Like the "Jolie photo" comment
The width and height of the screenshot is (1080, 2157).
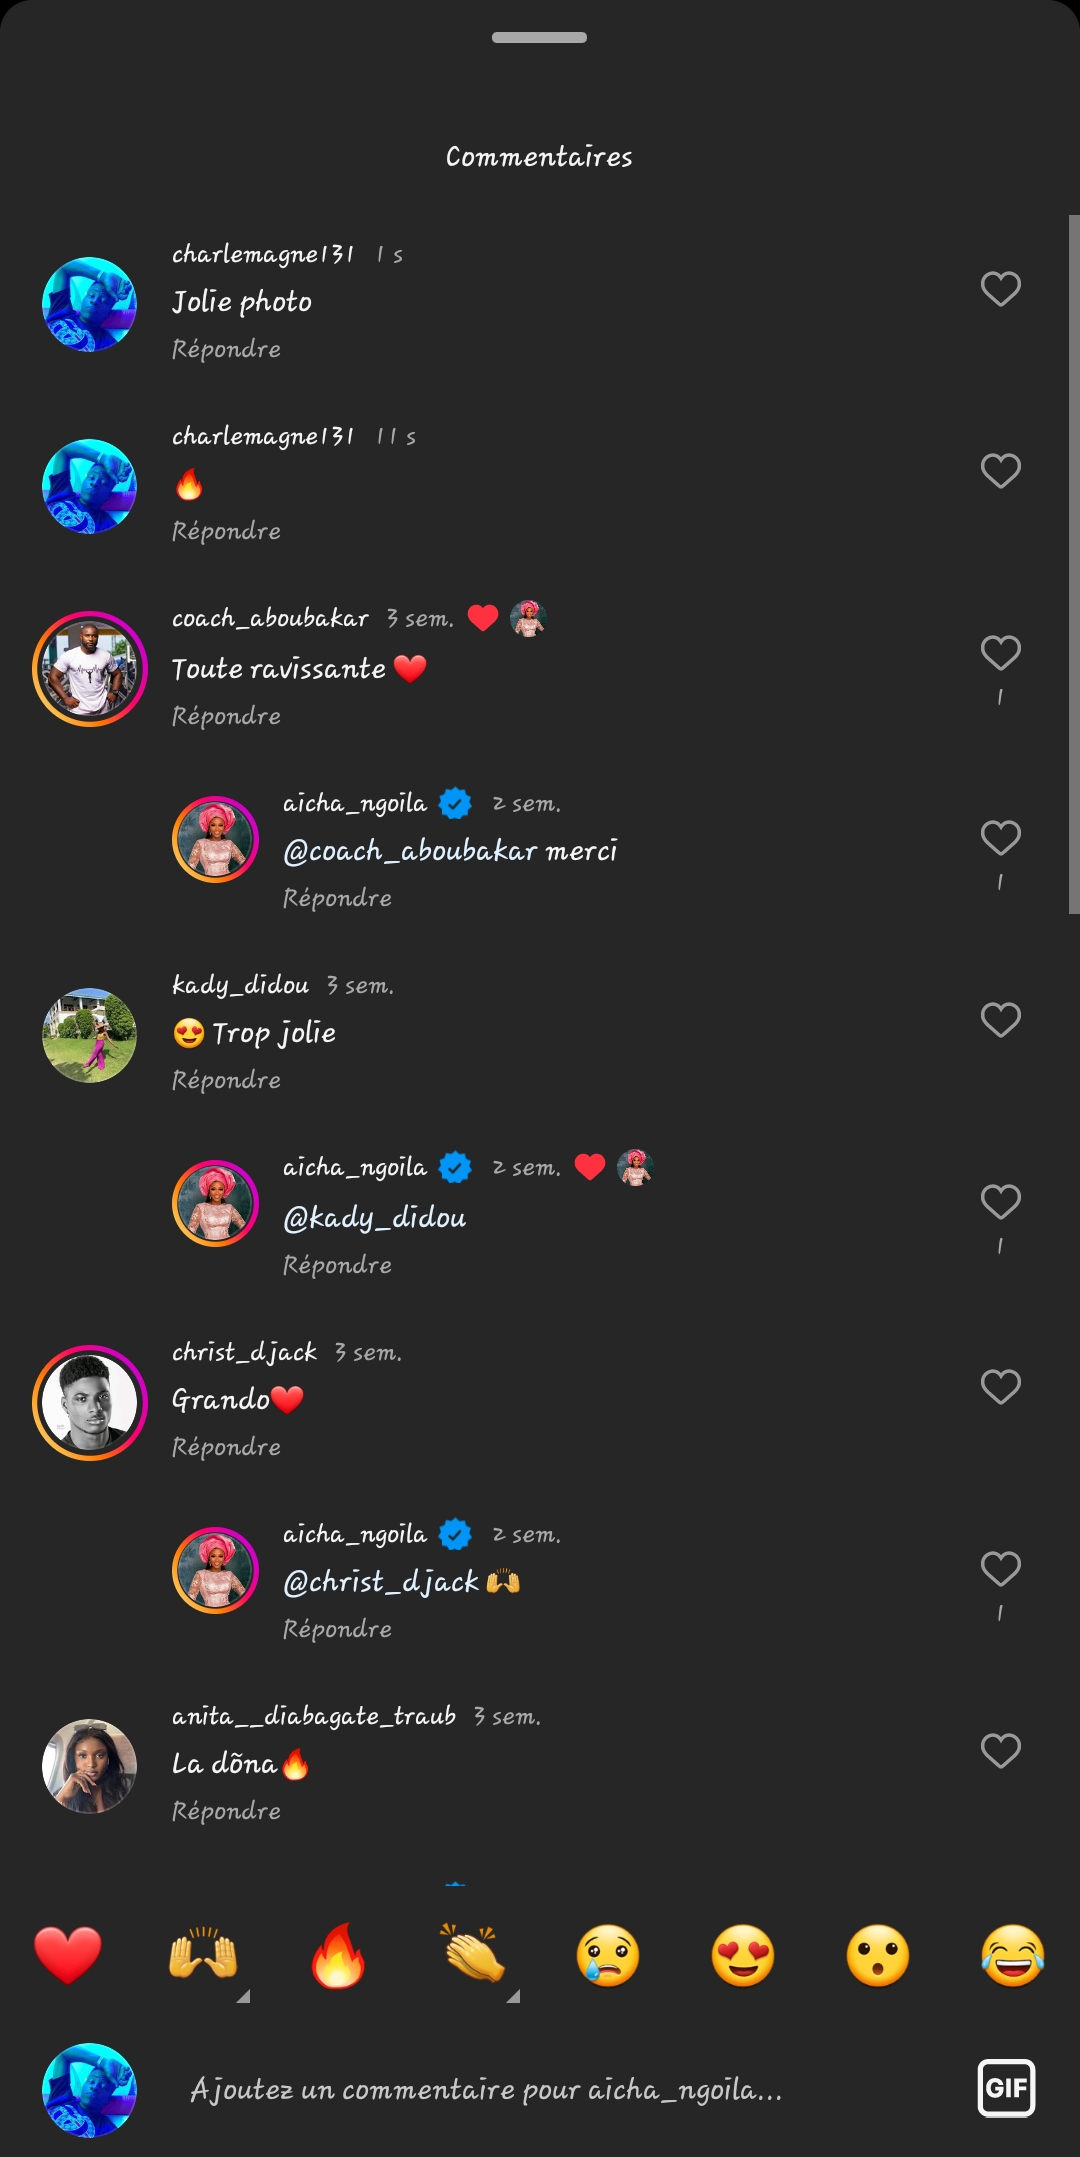pos(1000,289)
